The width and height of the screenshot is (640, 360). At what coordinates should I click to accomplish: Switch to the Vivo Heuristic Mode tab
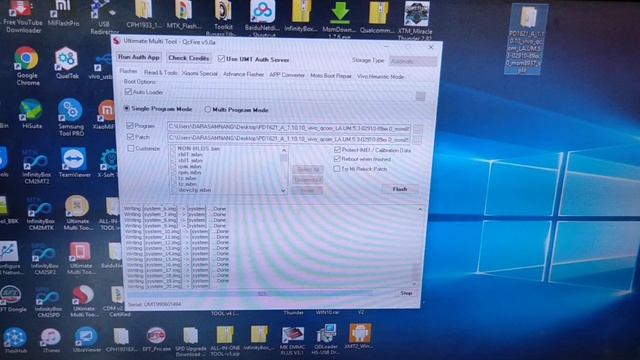pos(380,76)
